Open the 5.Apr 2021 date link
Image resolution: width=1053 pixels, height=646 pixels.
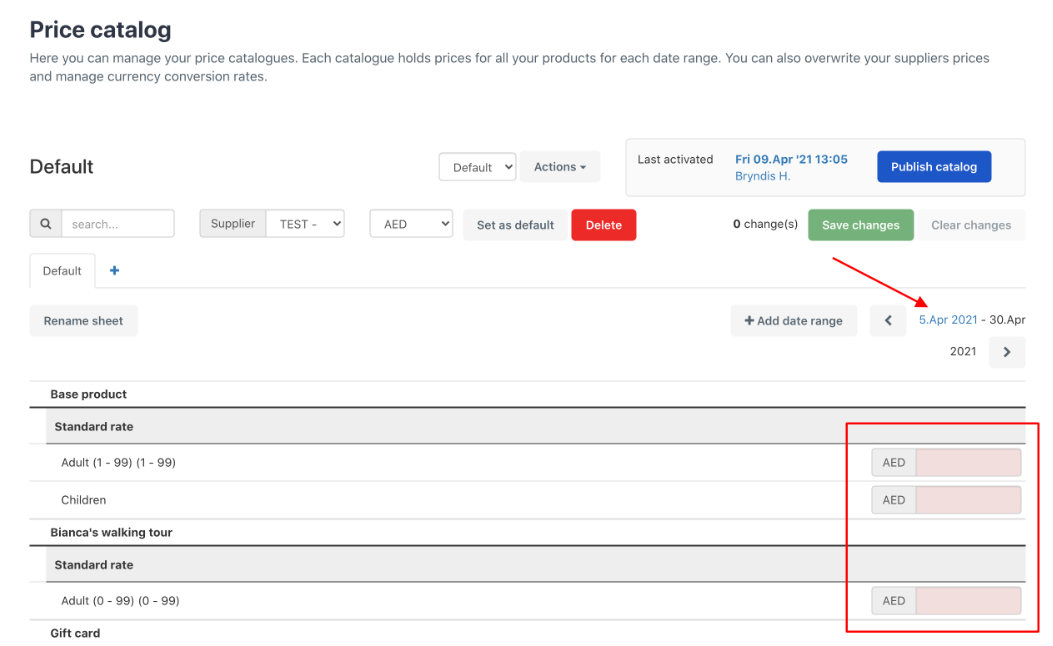click(948, 320)
